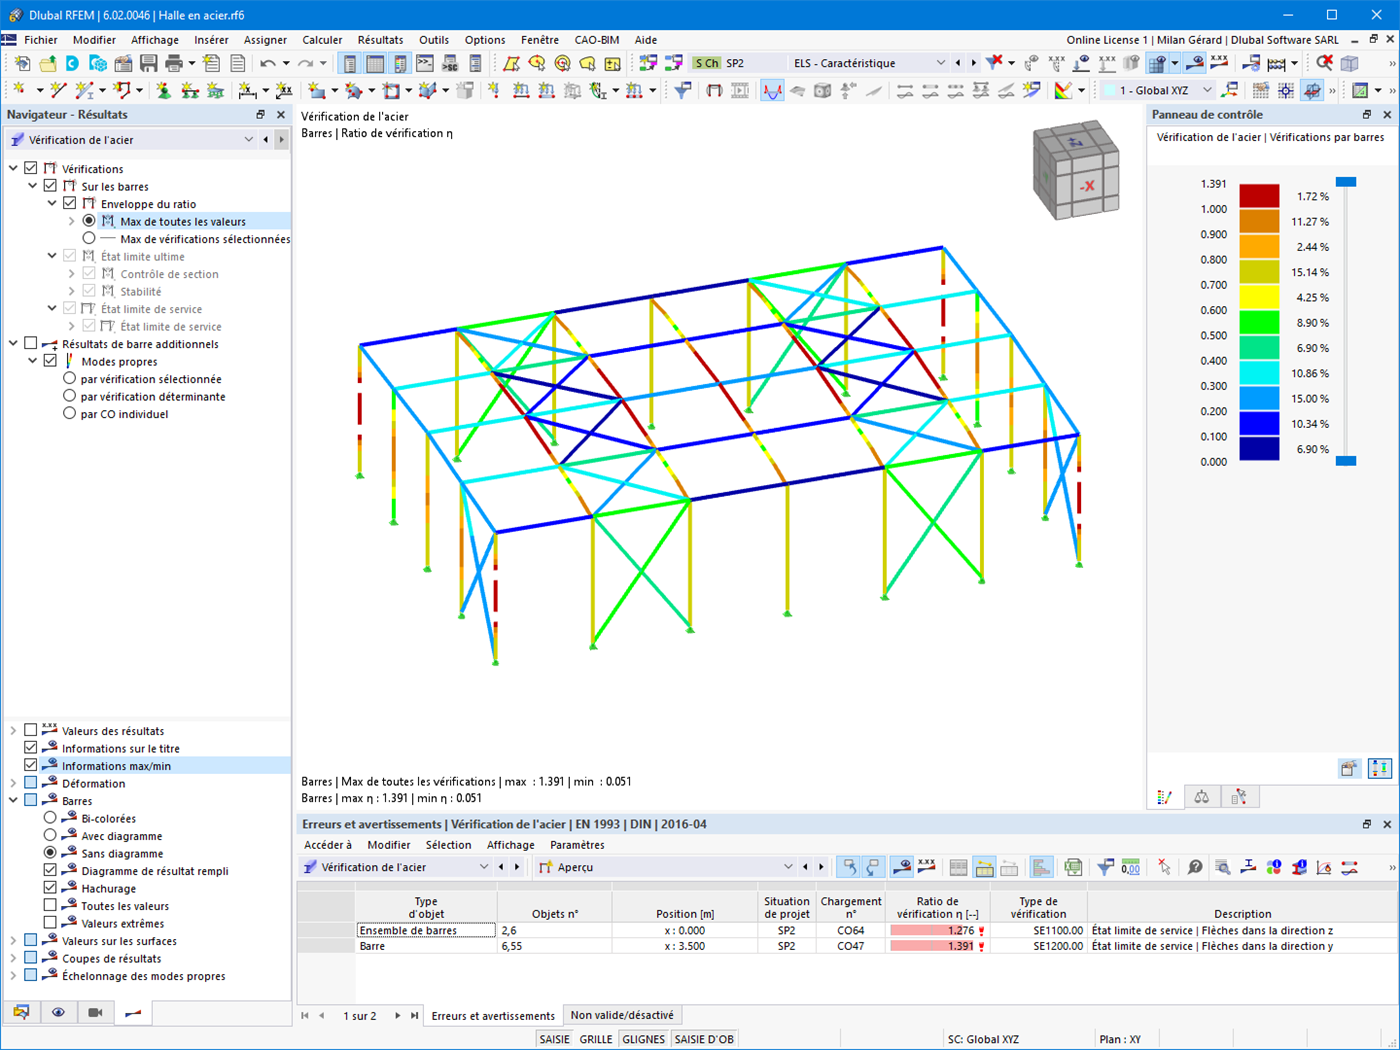Uncheck the Sur les barres checkbox

pos(50,186)
